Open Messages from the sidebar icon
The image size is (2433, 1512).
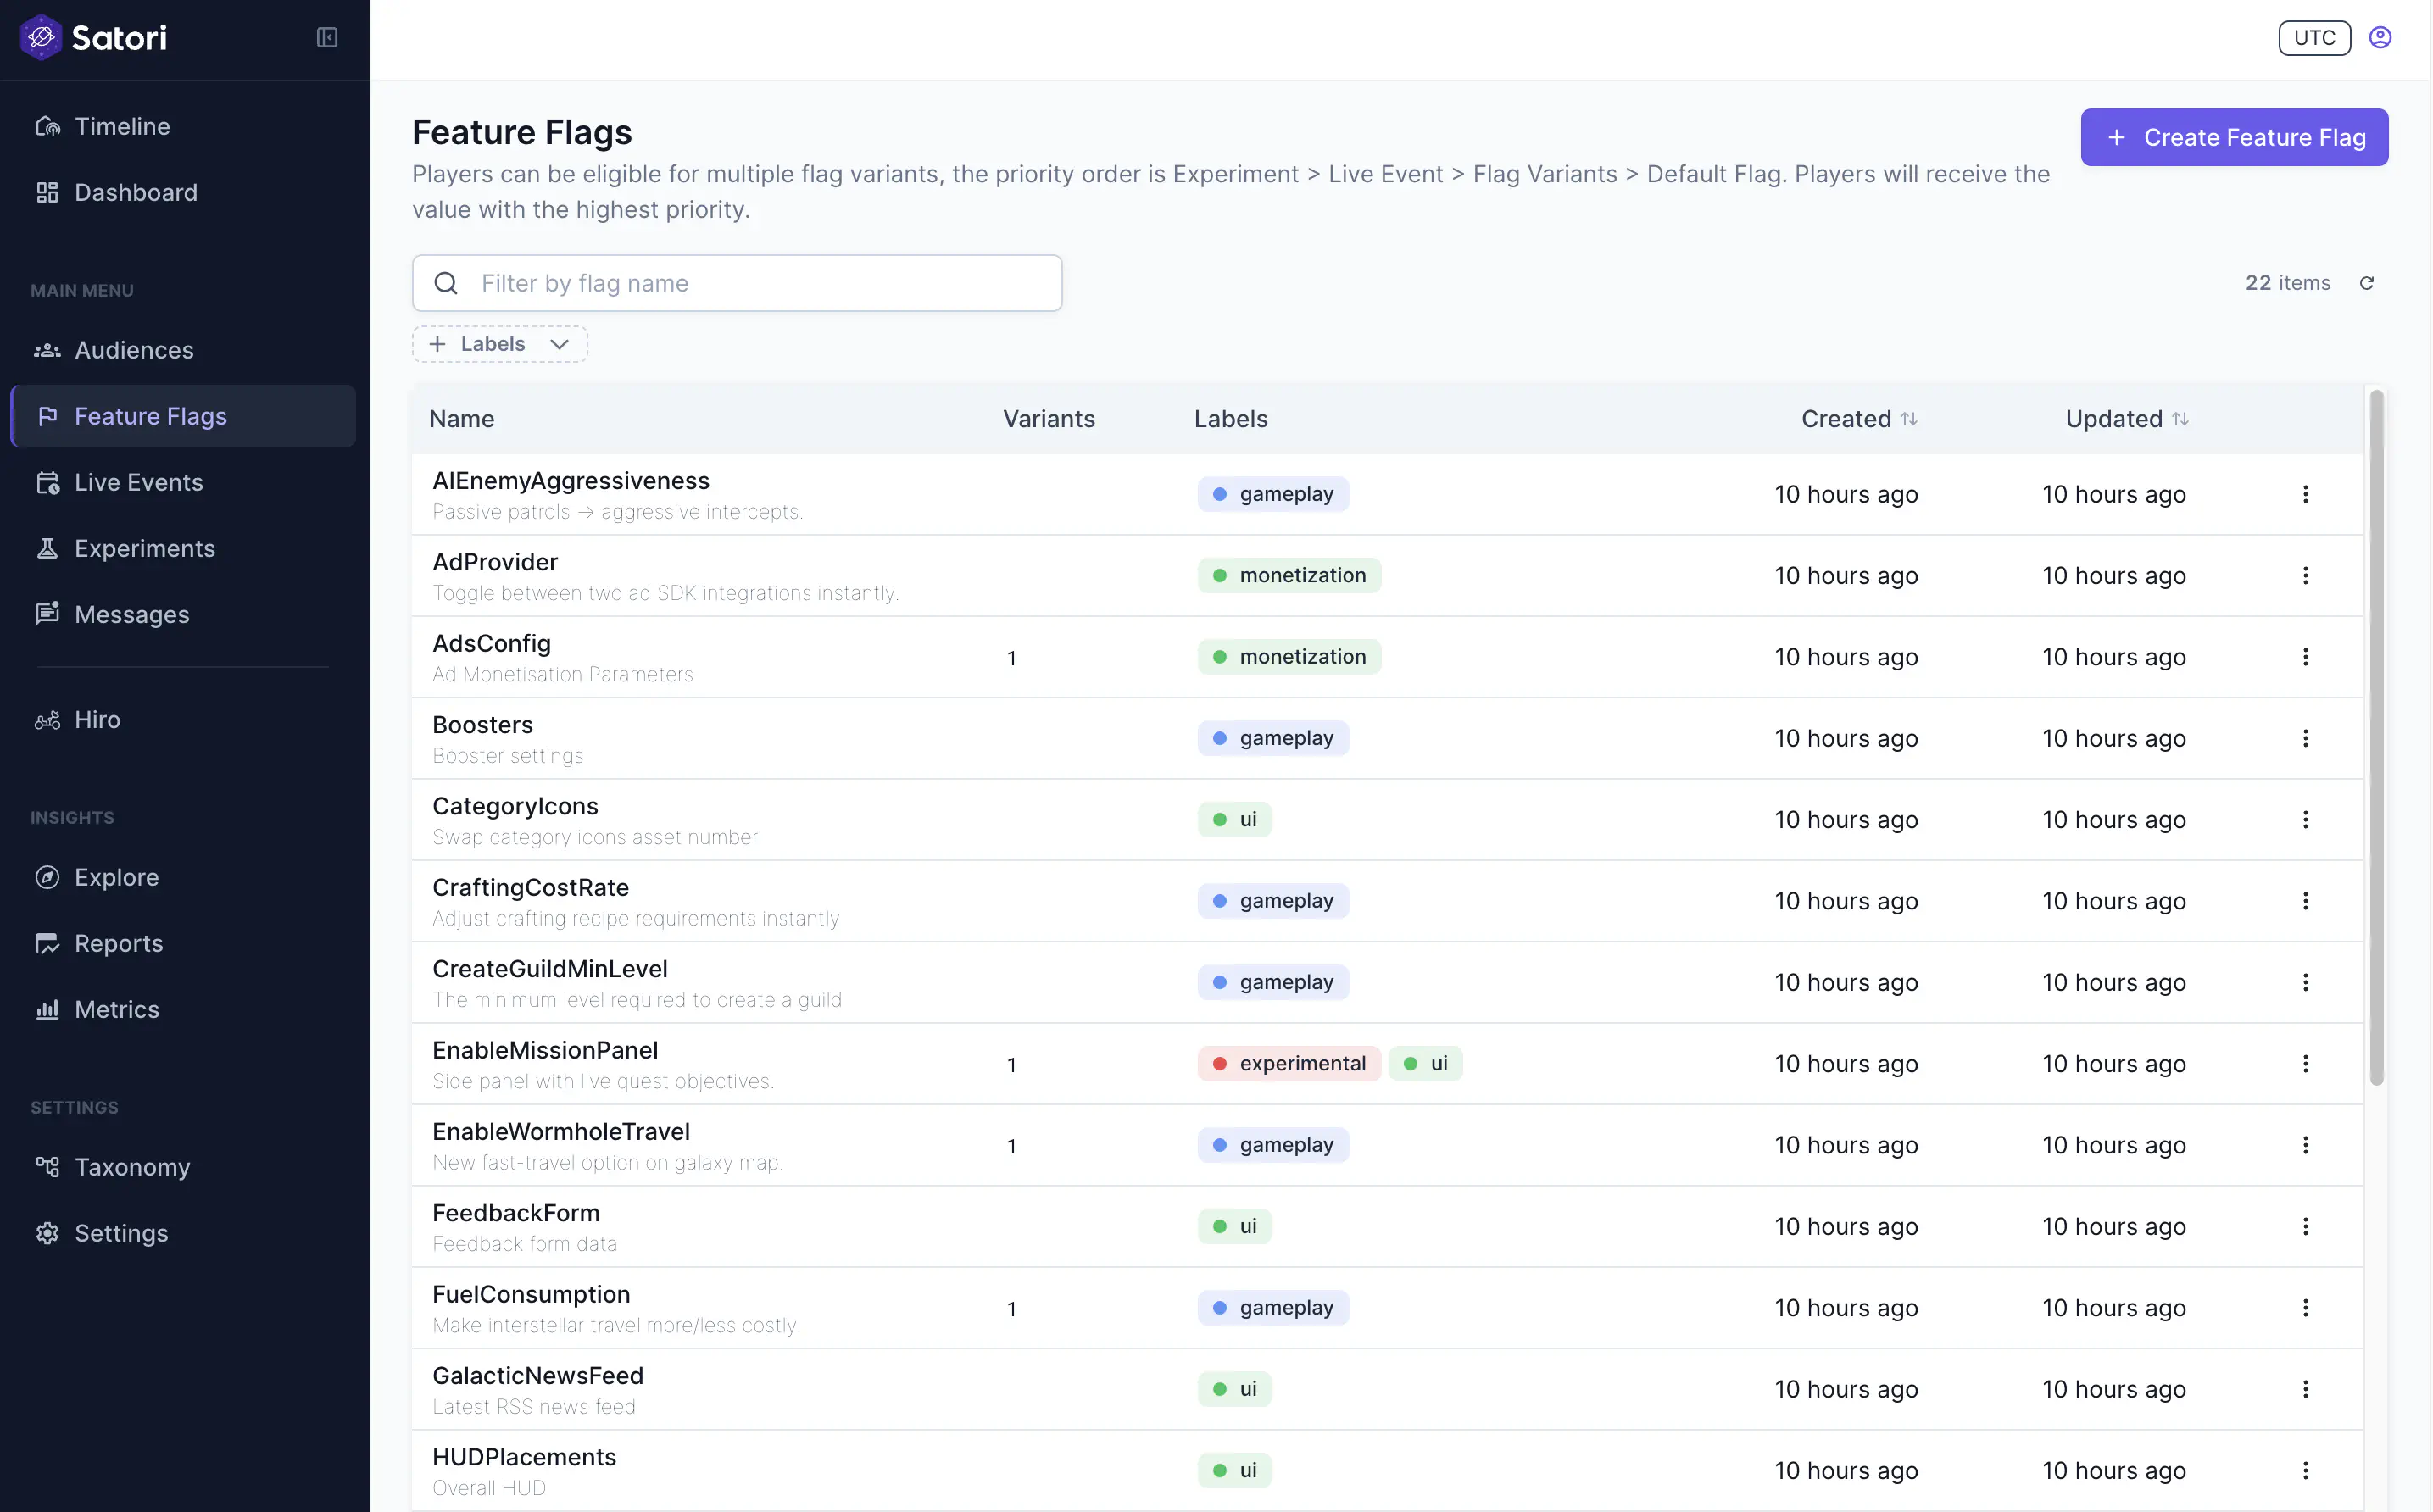[x=48, y=614]
